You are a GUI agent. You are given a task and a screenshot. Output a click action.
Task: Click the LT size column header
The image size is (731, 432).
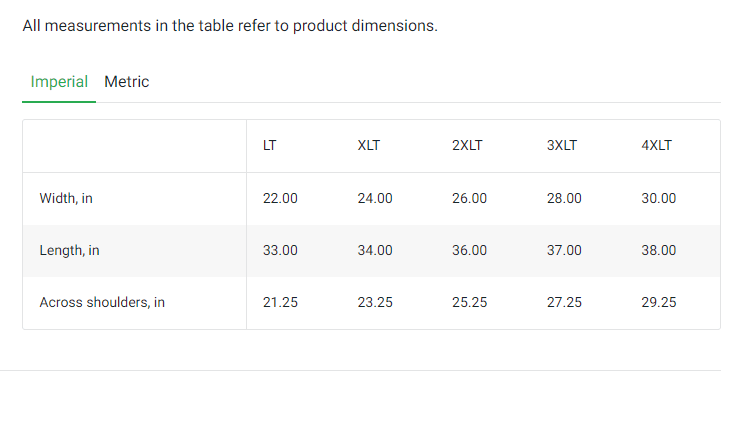(270, 145)
